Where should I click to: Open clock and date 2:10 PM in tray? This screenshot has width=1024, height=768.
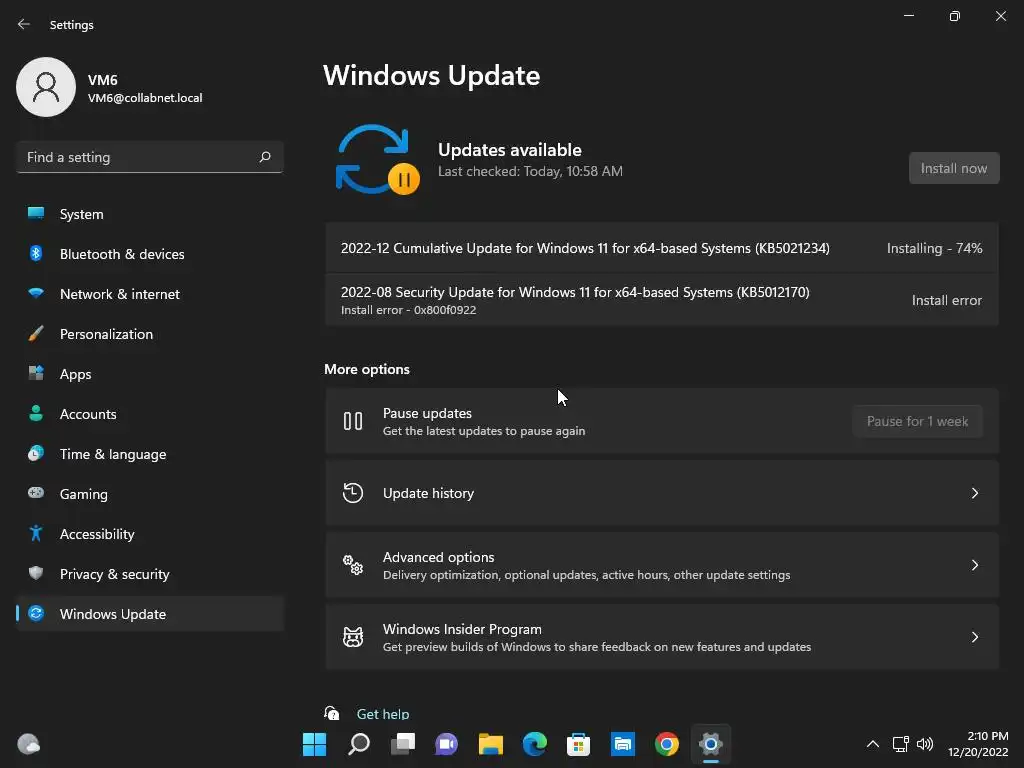tap(978, 744)
